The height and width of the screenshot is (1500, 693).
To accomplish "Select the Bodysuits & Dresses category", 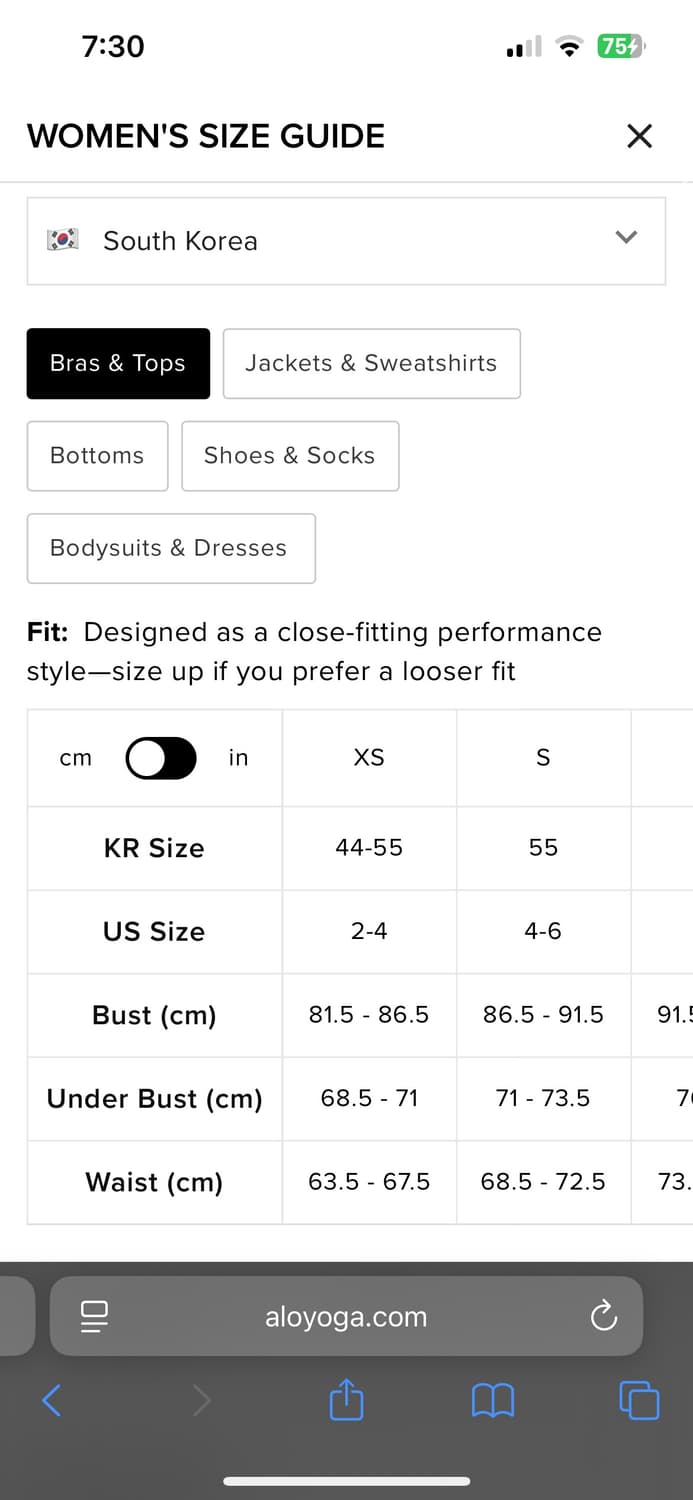I will click(171, 548).
